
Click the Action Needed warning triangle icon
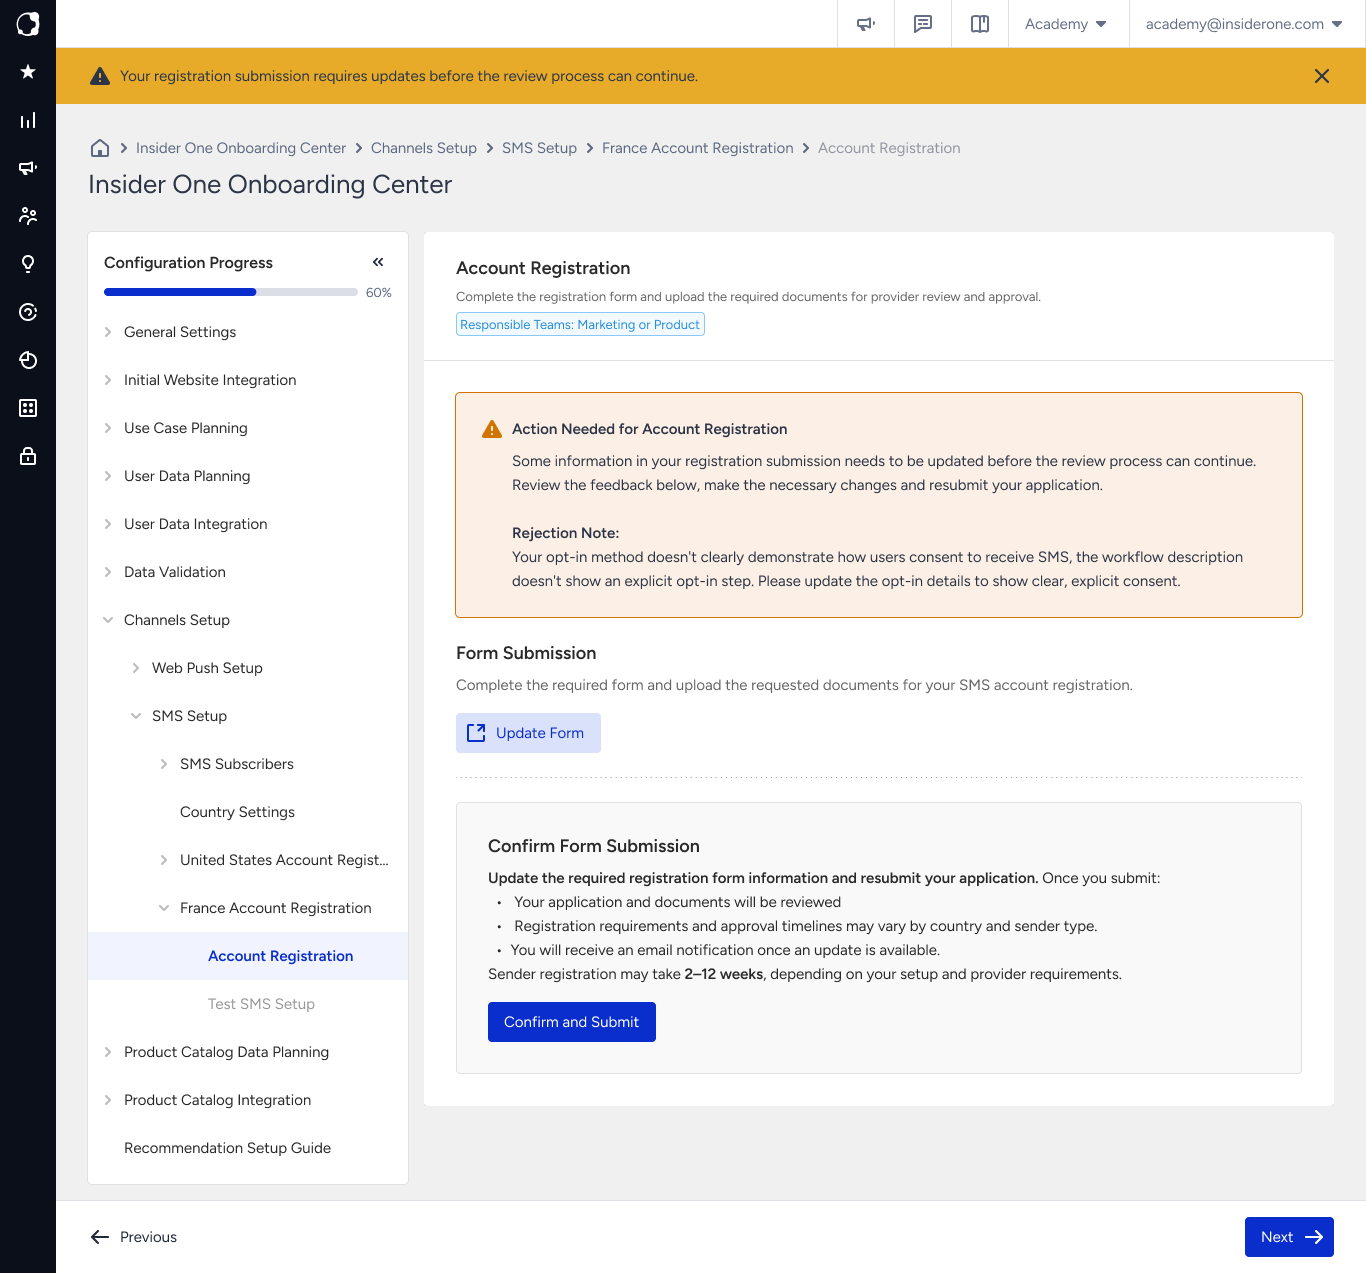click(x=492, y=429)
